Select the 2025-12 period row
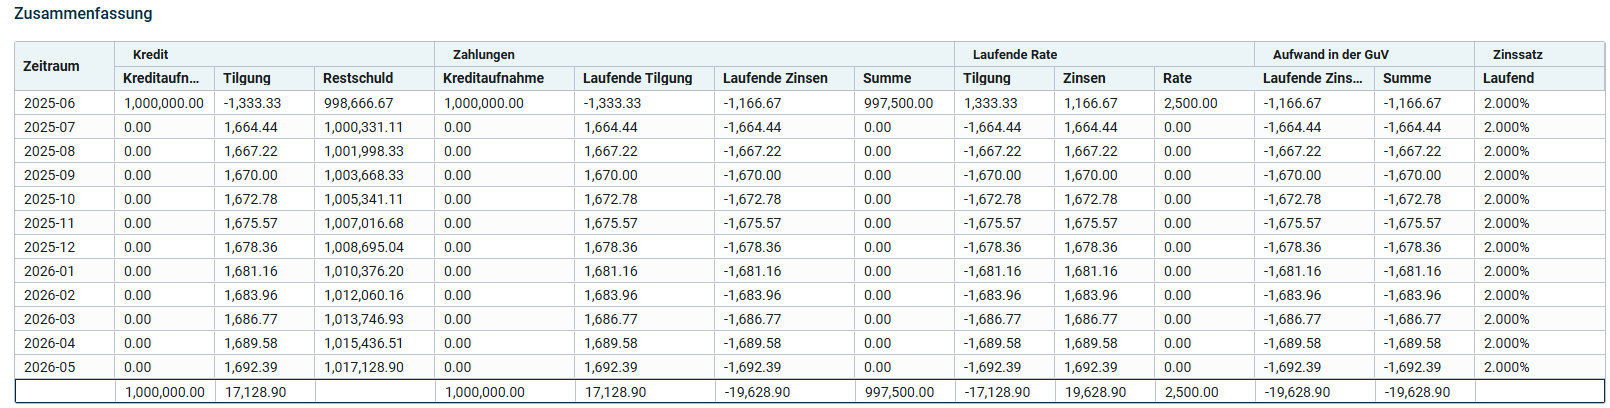 coord(809,247)
